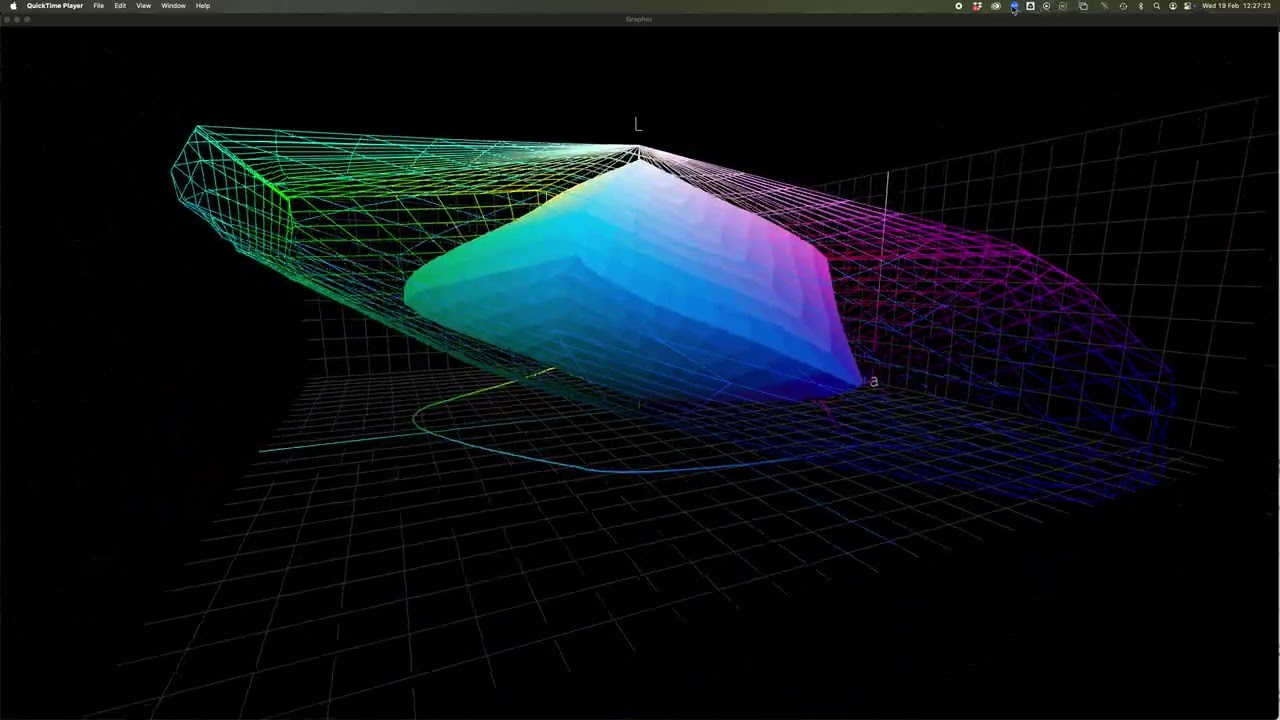Open the View menu

tap(143, 6)
